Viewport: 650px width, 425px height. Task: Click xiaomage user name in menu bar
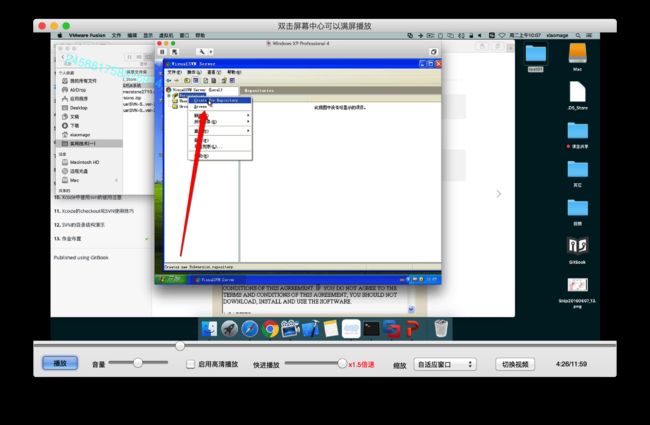click(x=557, y=35)
